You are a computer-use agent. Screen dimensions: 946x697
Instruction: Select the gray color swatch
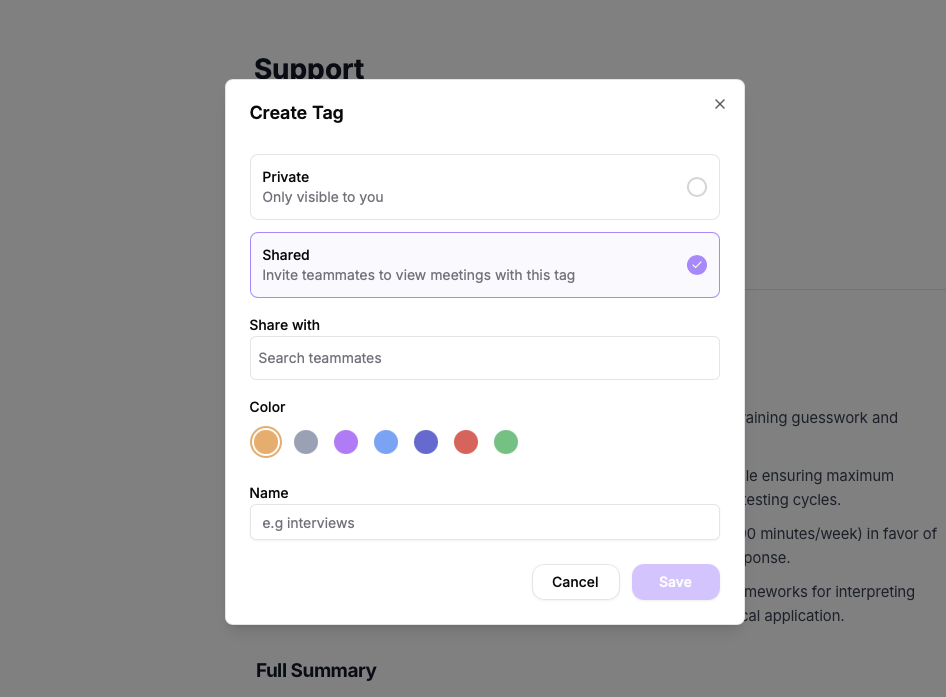(306, 441)
